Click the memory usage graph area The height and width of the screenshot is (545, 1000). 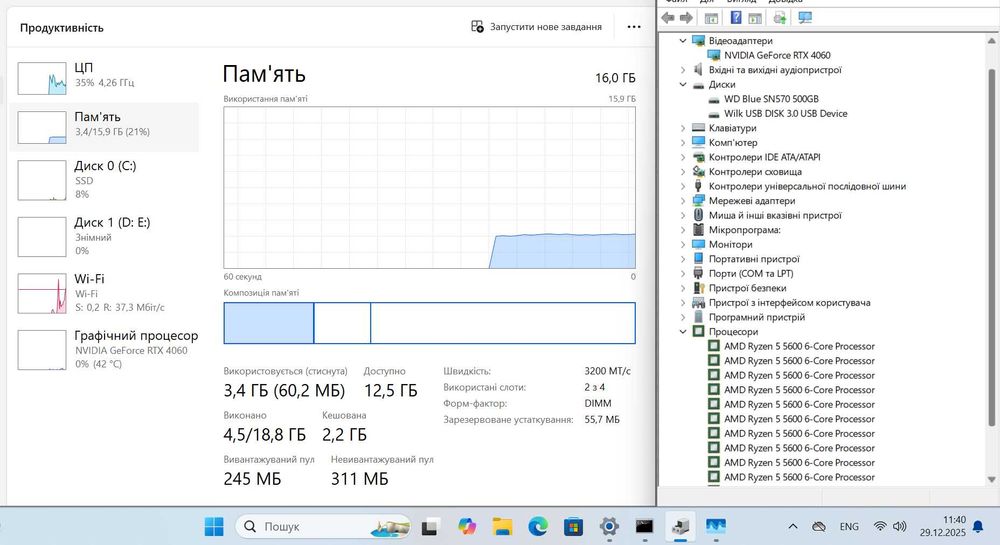(x=429, y=187)
